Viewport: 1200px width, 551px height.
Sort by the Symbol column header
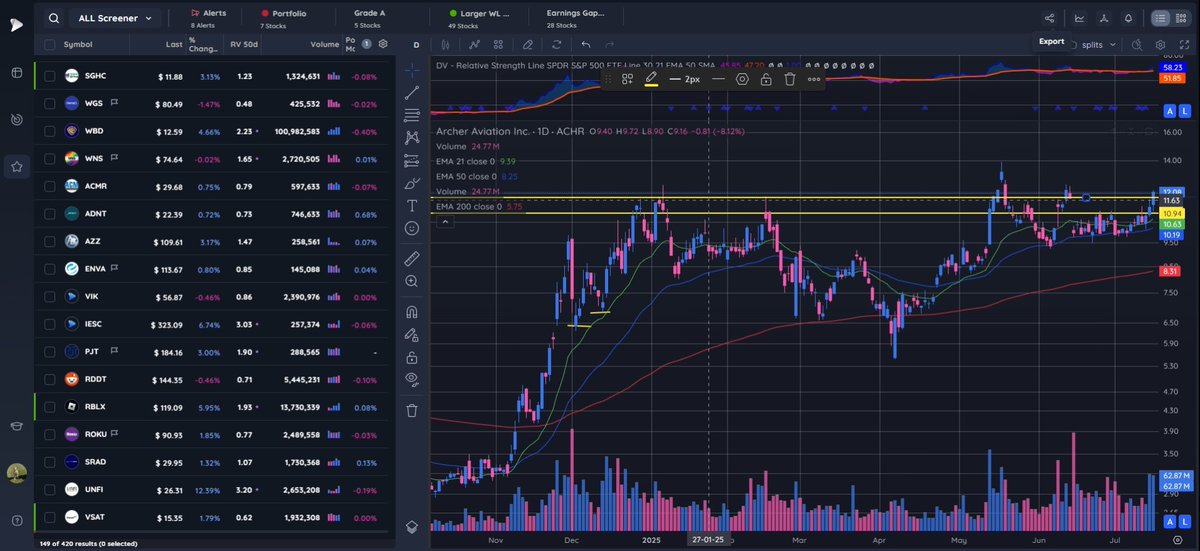78,45
